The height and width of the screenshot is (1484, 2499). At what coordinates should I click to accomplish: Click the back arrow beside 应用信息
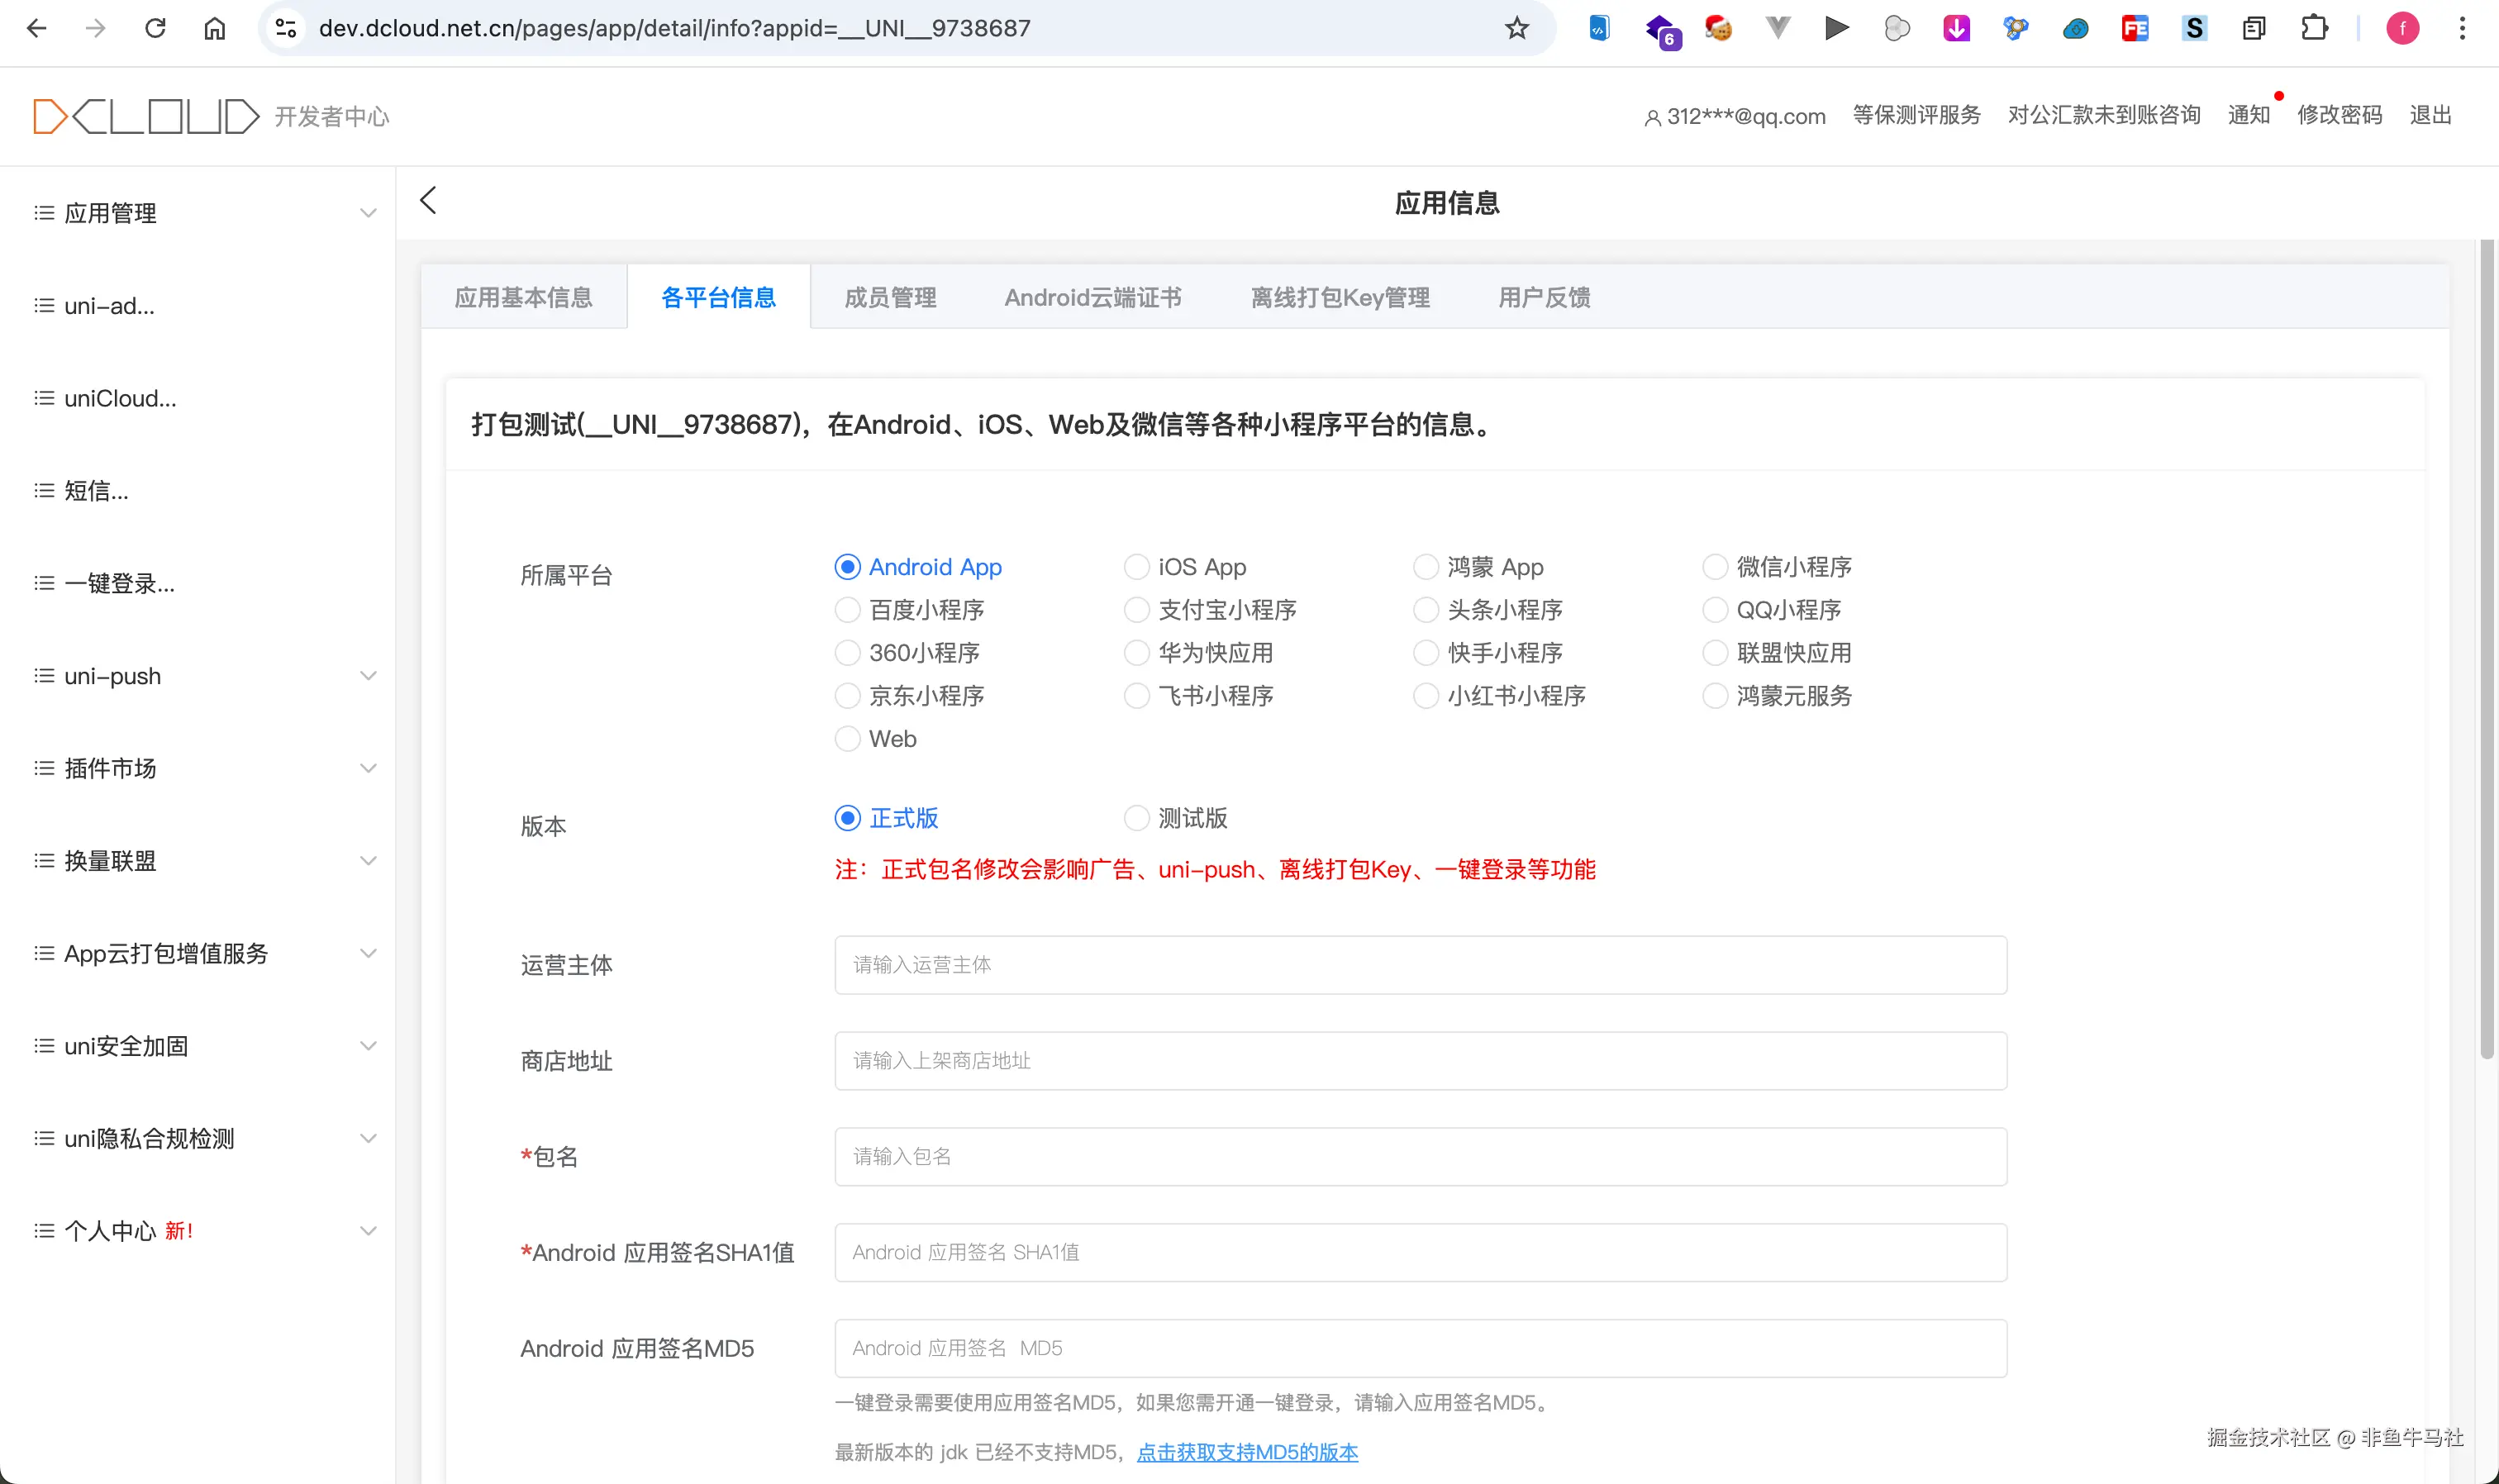pyautogui.click(x=428, y=201)
